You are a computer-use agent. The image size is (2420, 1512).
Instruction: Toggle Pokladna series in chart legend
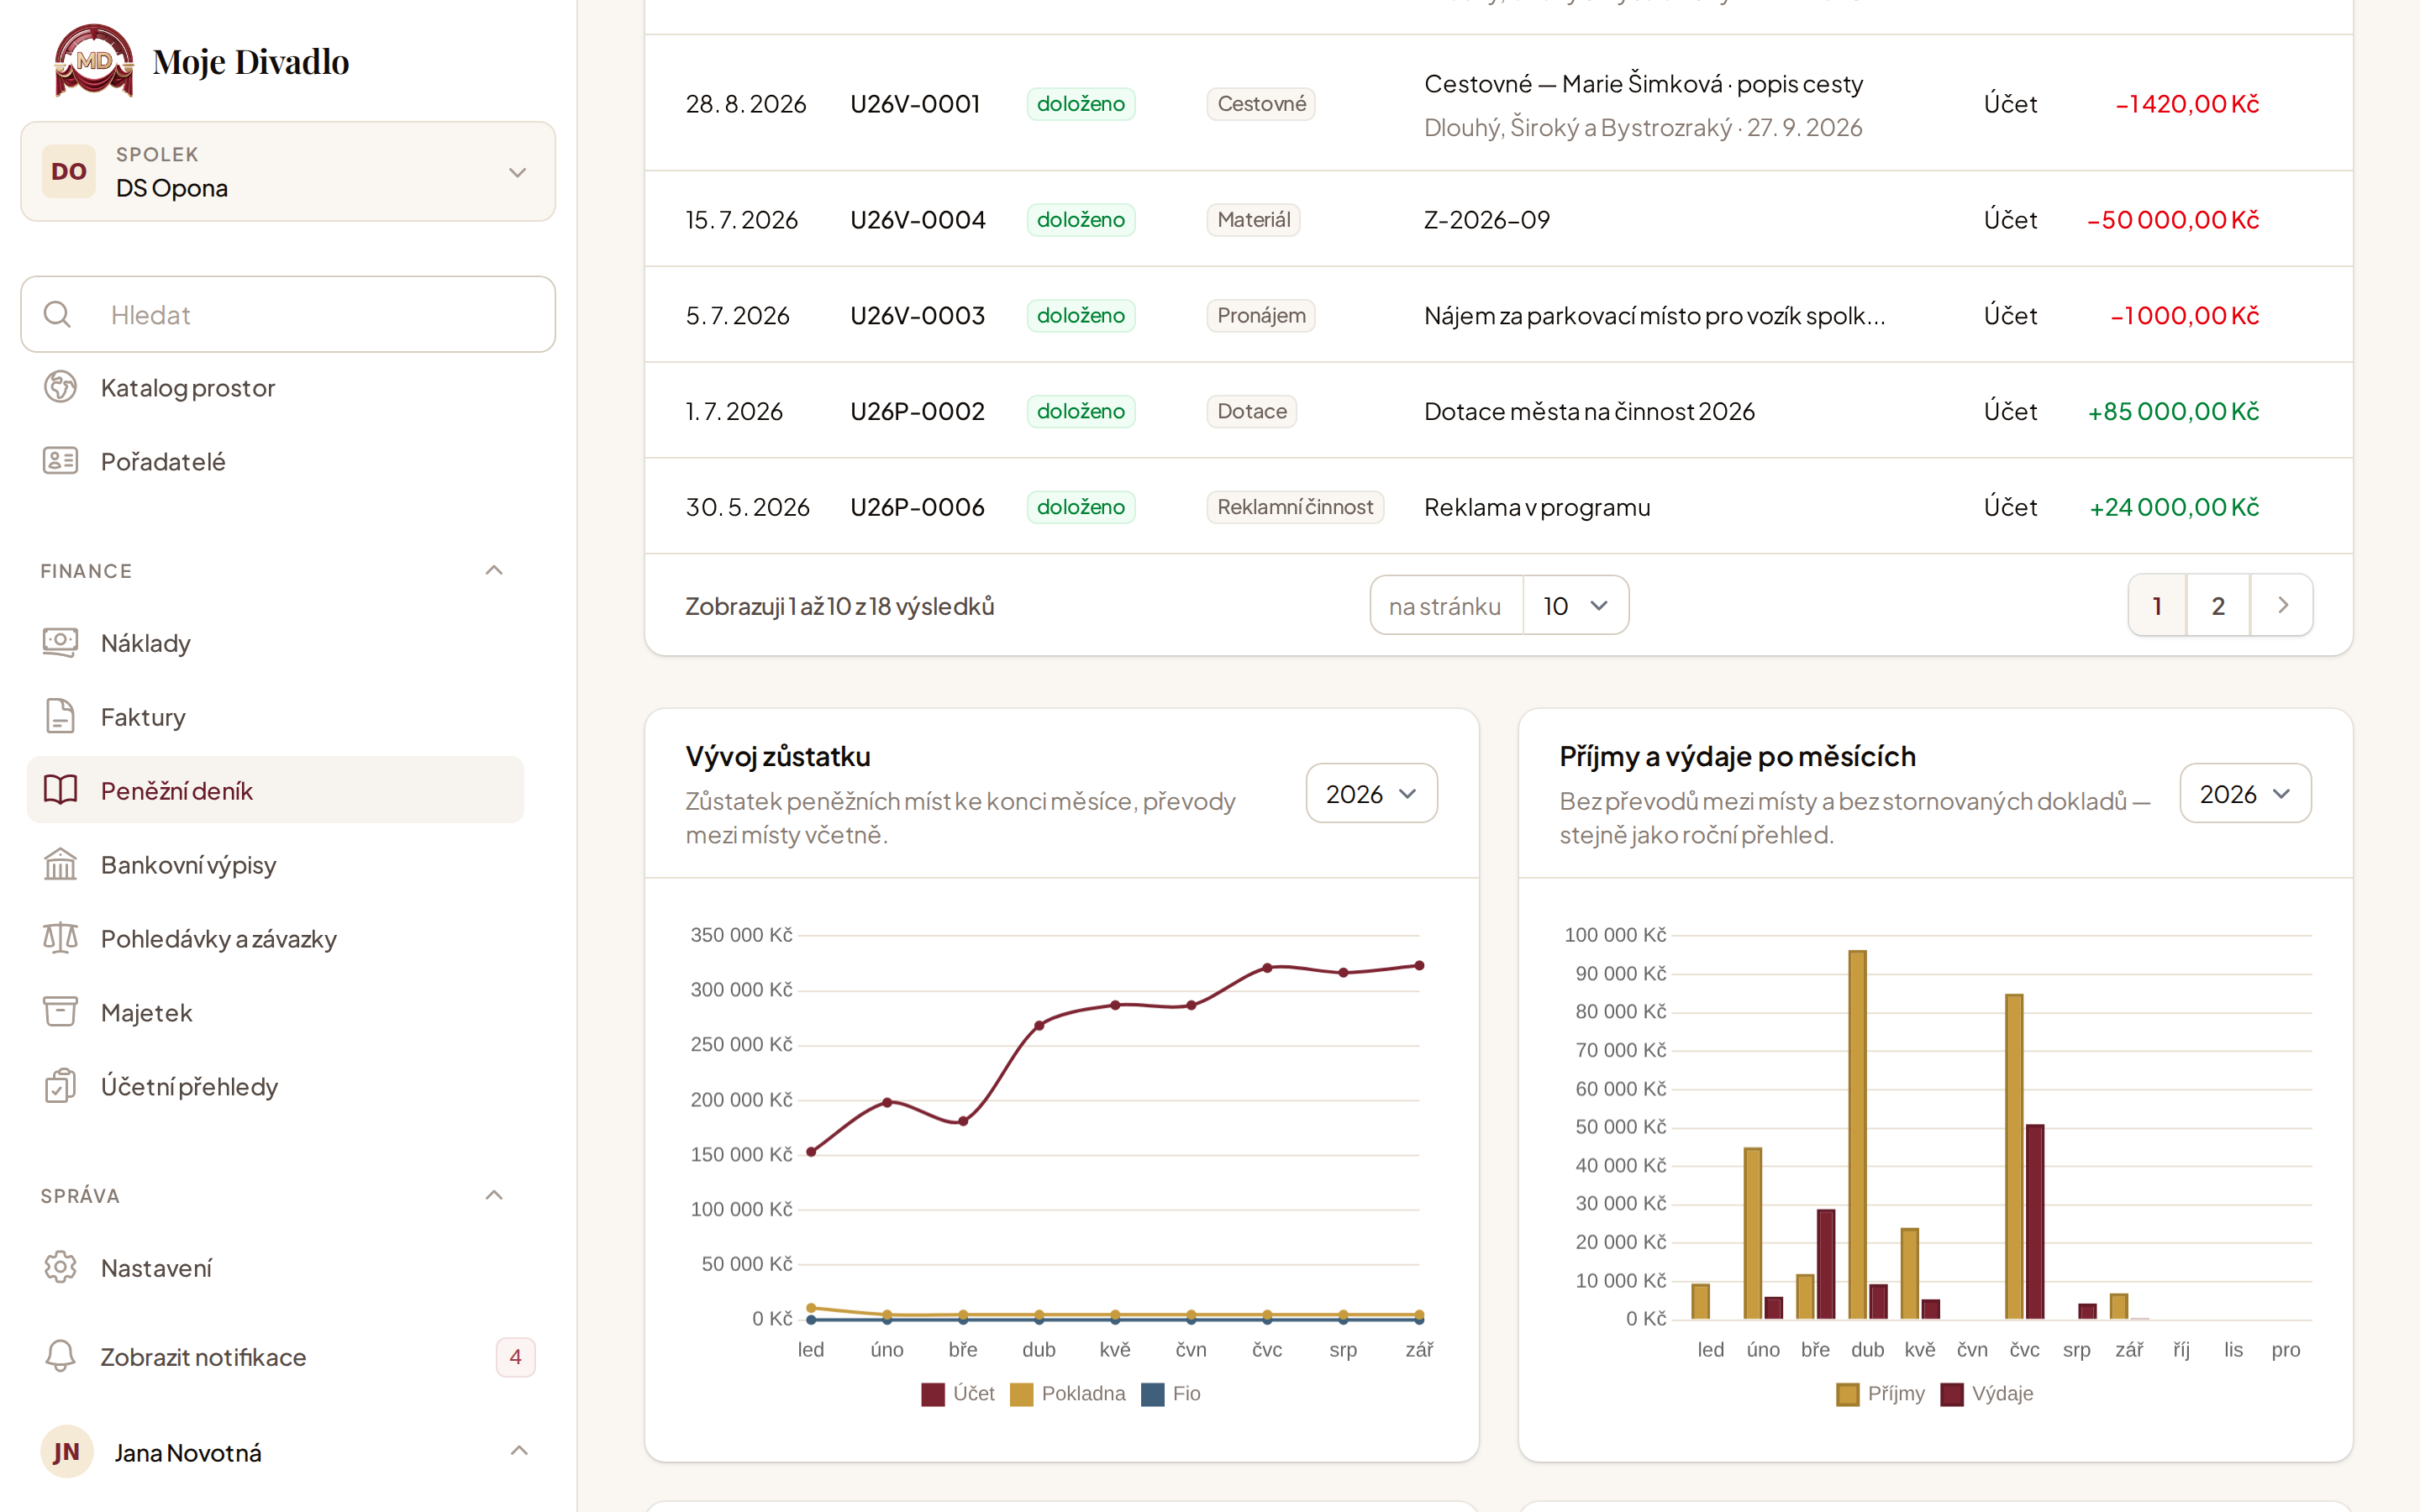click(x=1068, y=1394)
